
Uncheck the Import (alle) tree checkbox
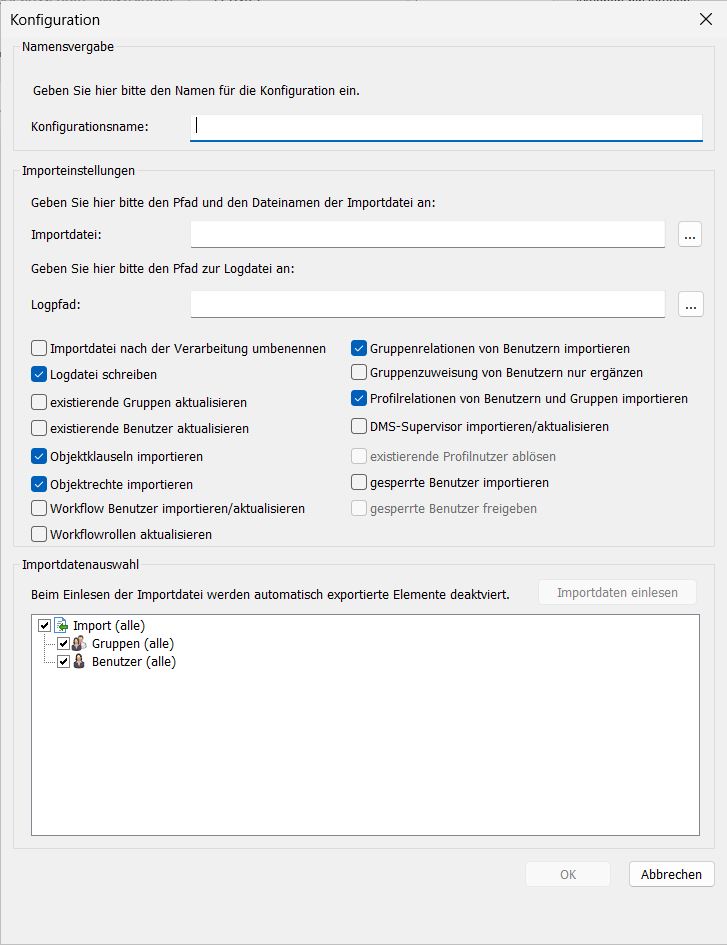coord(44,626)
